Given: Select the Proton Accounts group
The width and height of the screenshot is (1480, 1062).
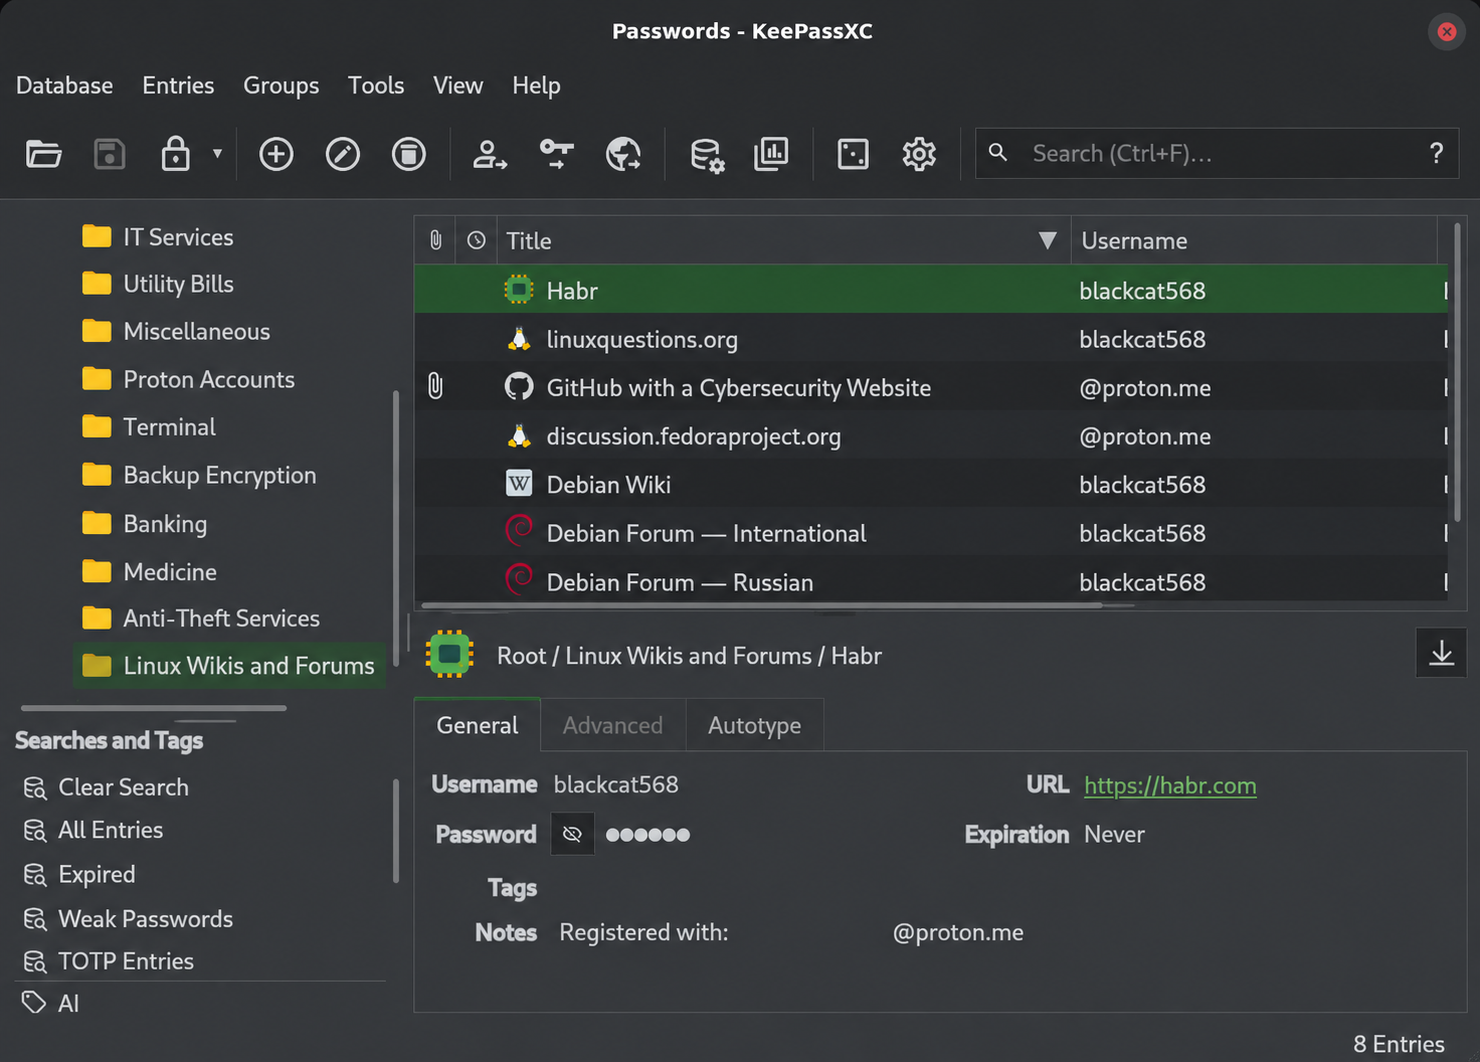Looking at the screenshot, I should point(188,379).
